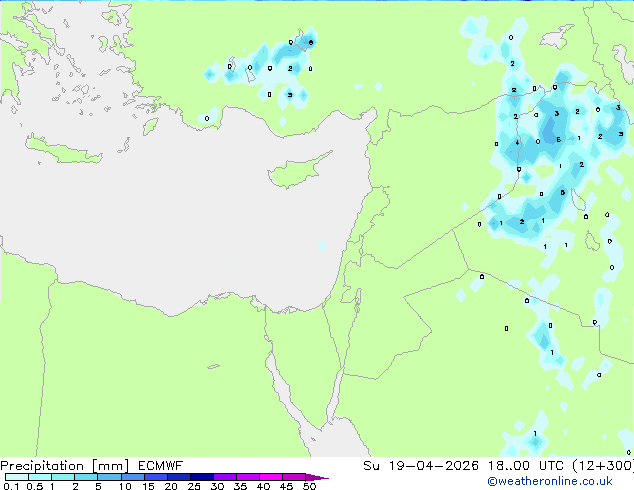
Task: Click the island of Crete on map
Action: 63,150
